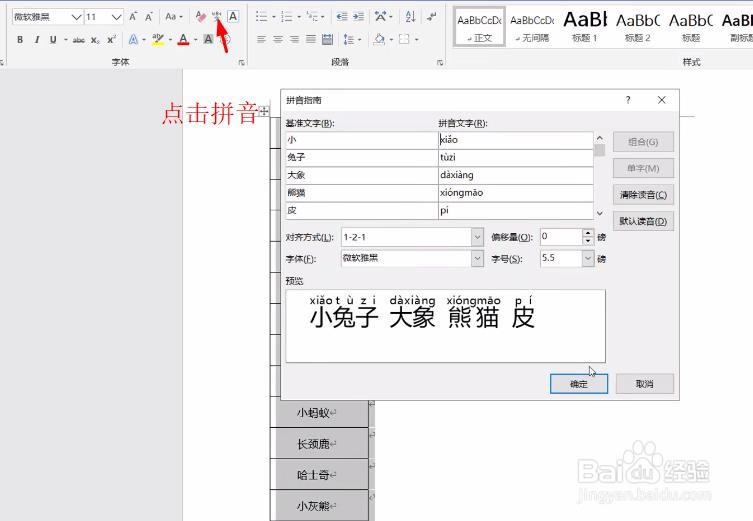Screen dimensions: 753x521
Task: Increase the offset value with the spinner
Action: click(x=588, y=233)
